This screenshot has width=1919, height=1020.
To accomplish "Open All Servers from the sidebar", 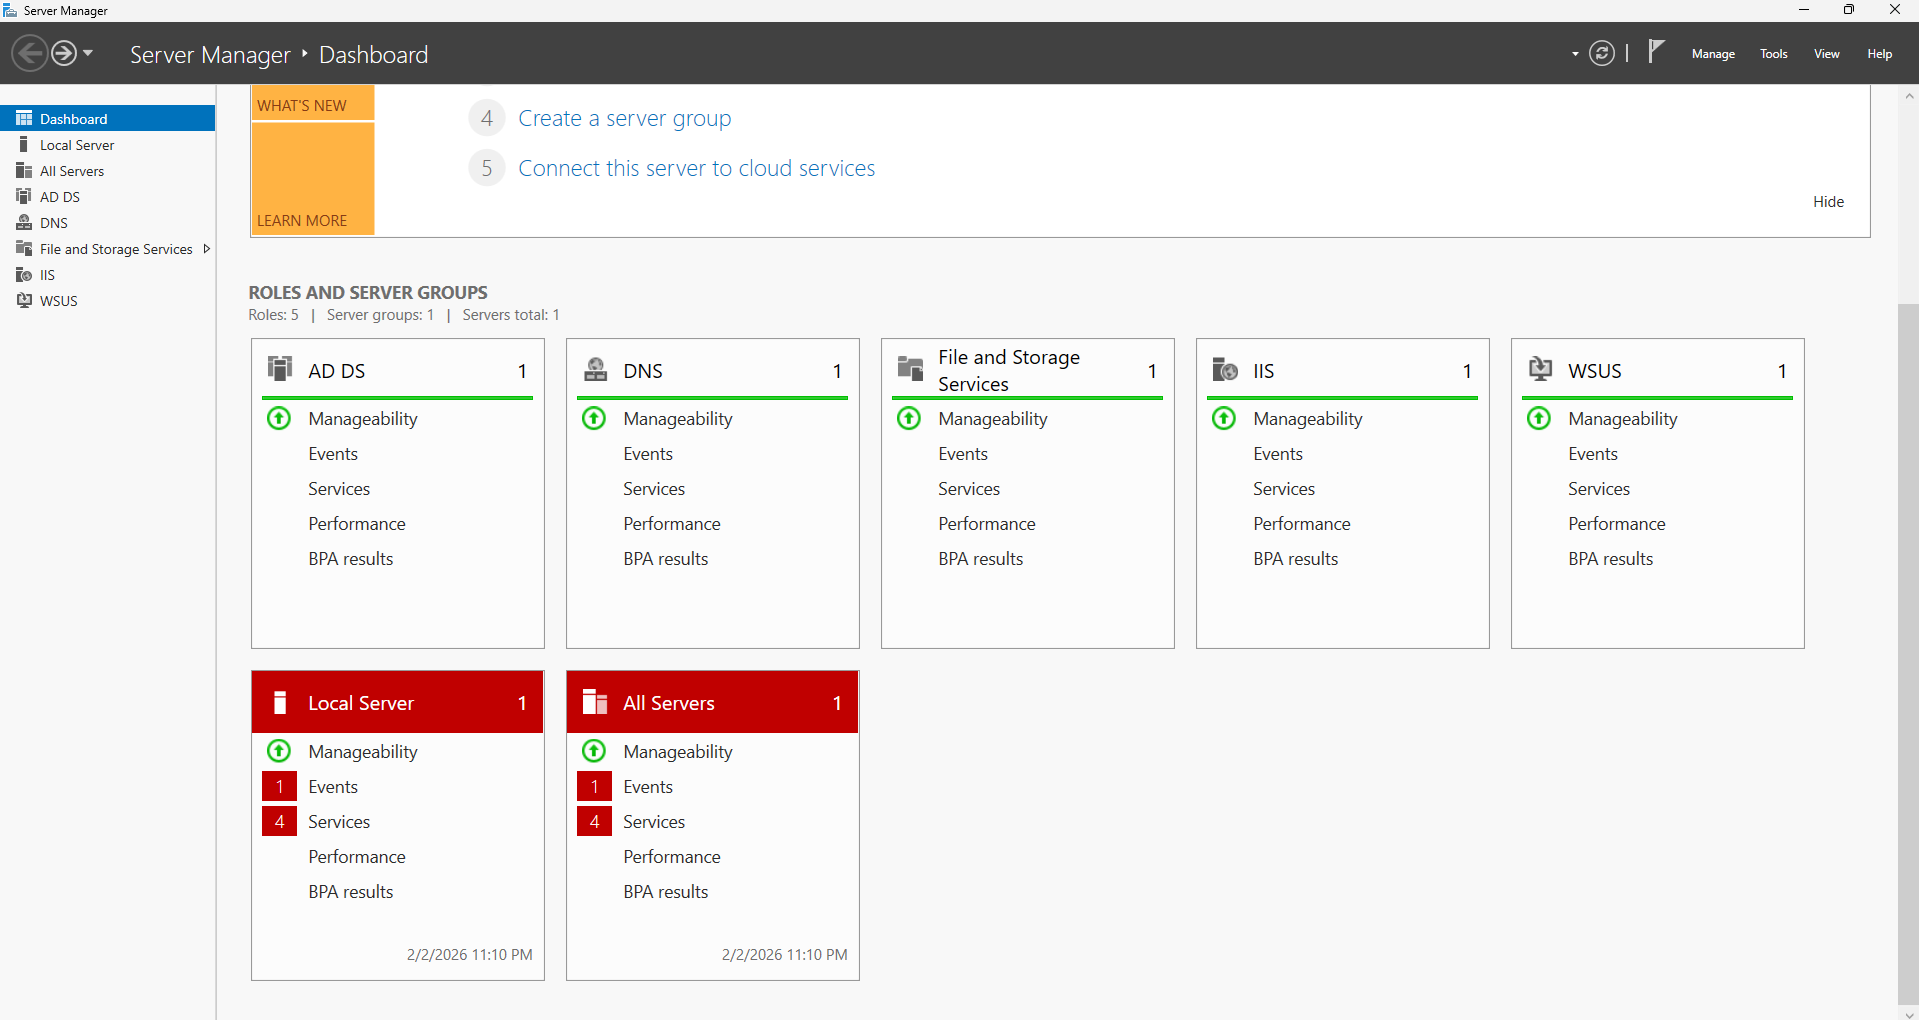I will click(x=71, y=170).
